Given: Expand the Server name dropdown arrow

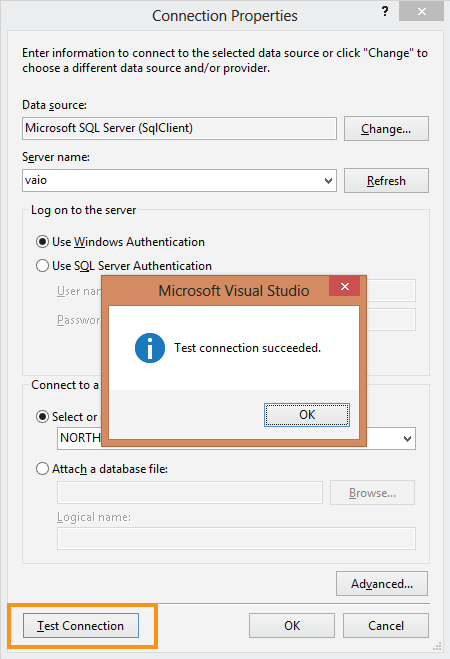Looking at the screenshot, I should coord(328,181).
